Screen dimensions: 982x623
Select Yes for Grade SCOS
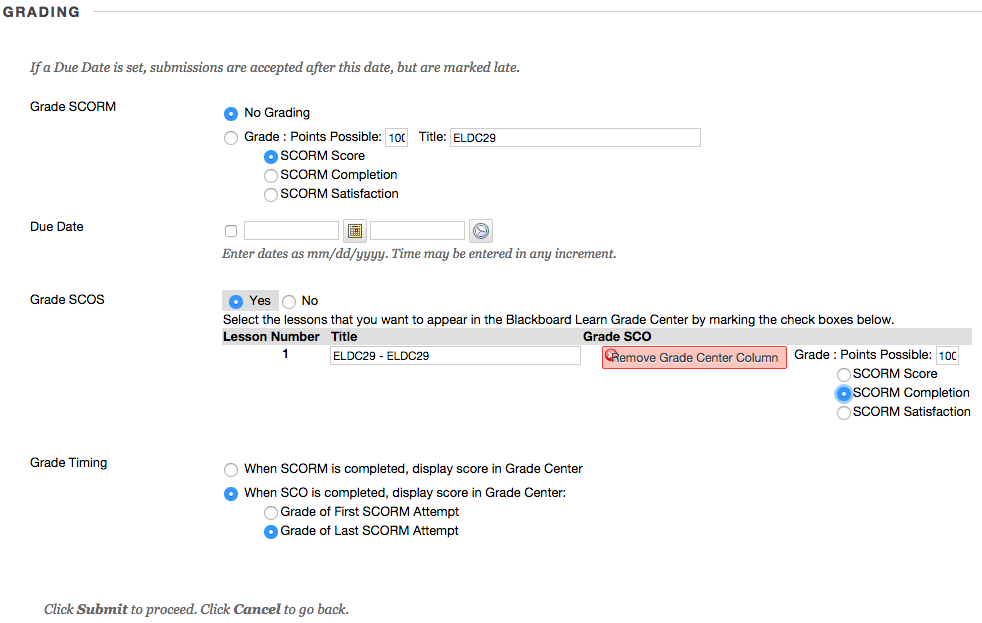pyautogui.click(x=236, y=301)
